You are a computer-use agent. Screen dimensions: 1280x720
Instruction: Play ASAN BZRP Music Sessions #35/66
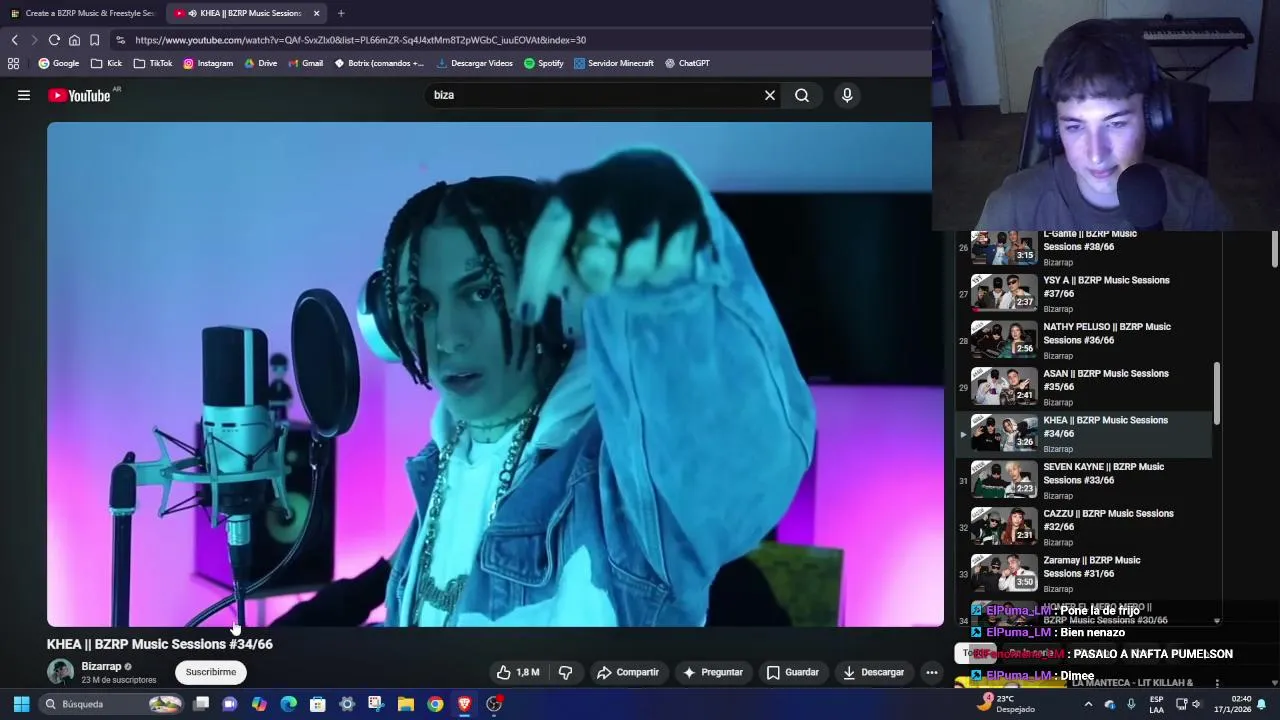coord(1085,387)
